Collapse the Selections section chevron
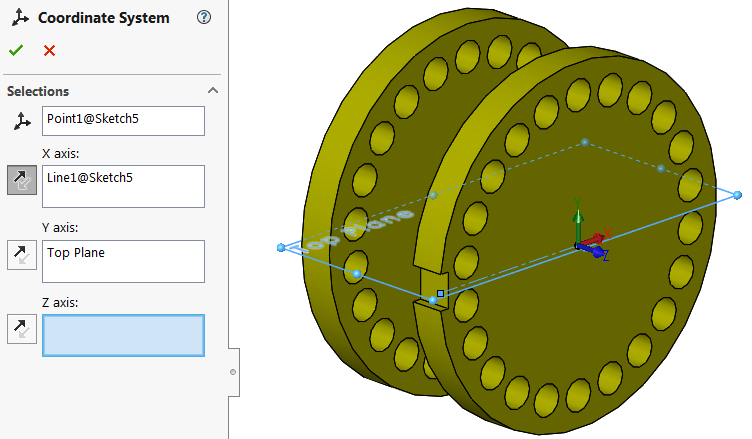Image resolution: width=752 pixels, height=439 pixels. [213, 90]
